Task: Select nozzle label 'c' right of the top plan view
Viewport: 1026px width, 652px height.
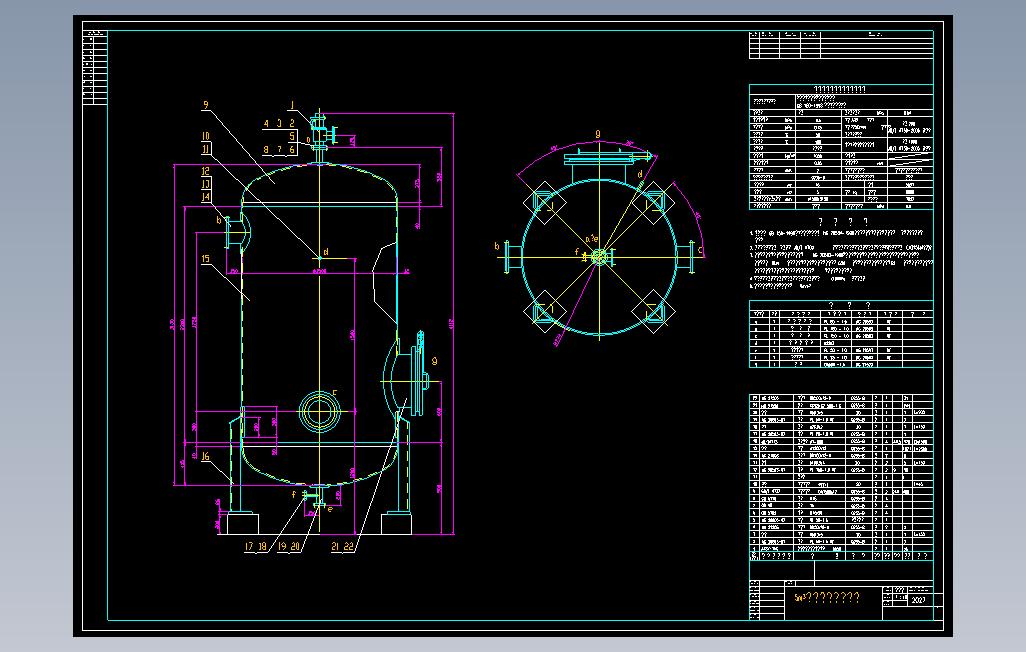Action: pyautogui.click(x=700, y=250)
